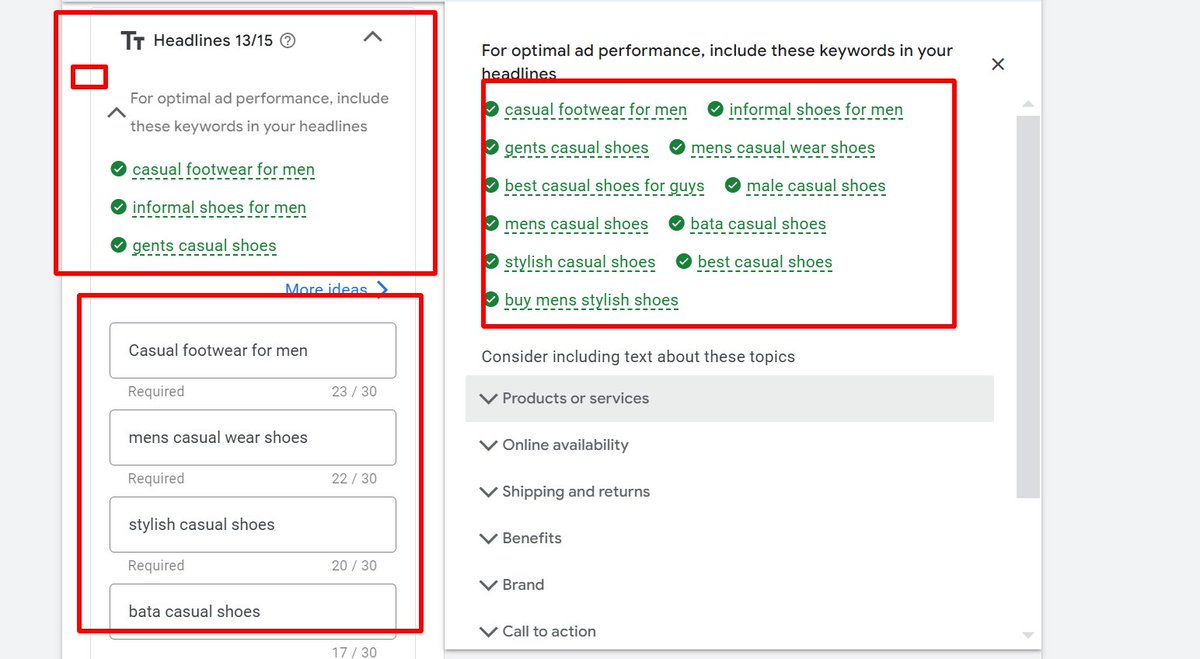Click 'mens casual shoes' keyword suggestion

tap(577, 223)
